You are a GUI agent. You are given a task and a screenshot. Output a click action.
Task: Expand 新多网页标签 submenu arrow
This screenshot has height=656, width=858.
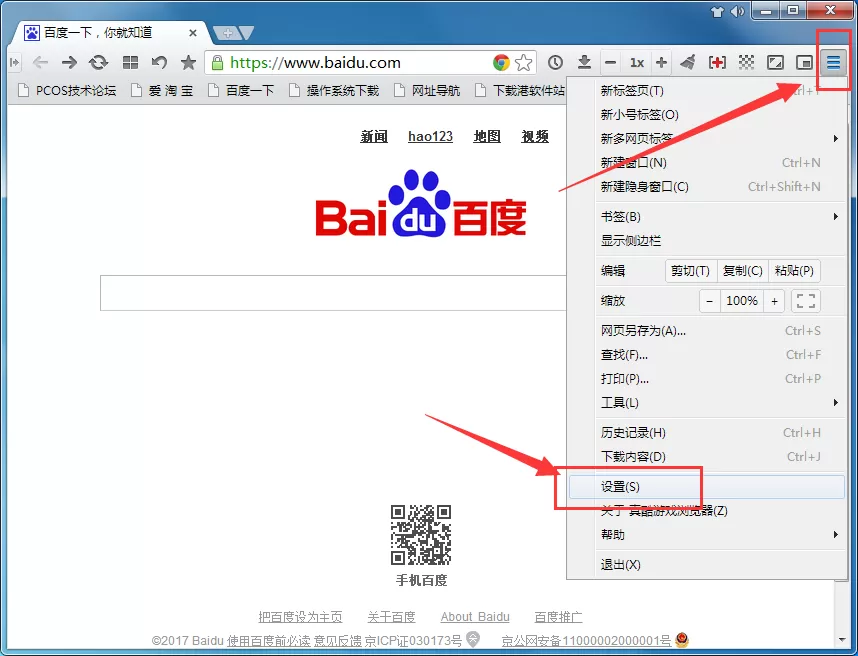click(836, 138)
